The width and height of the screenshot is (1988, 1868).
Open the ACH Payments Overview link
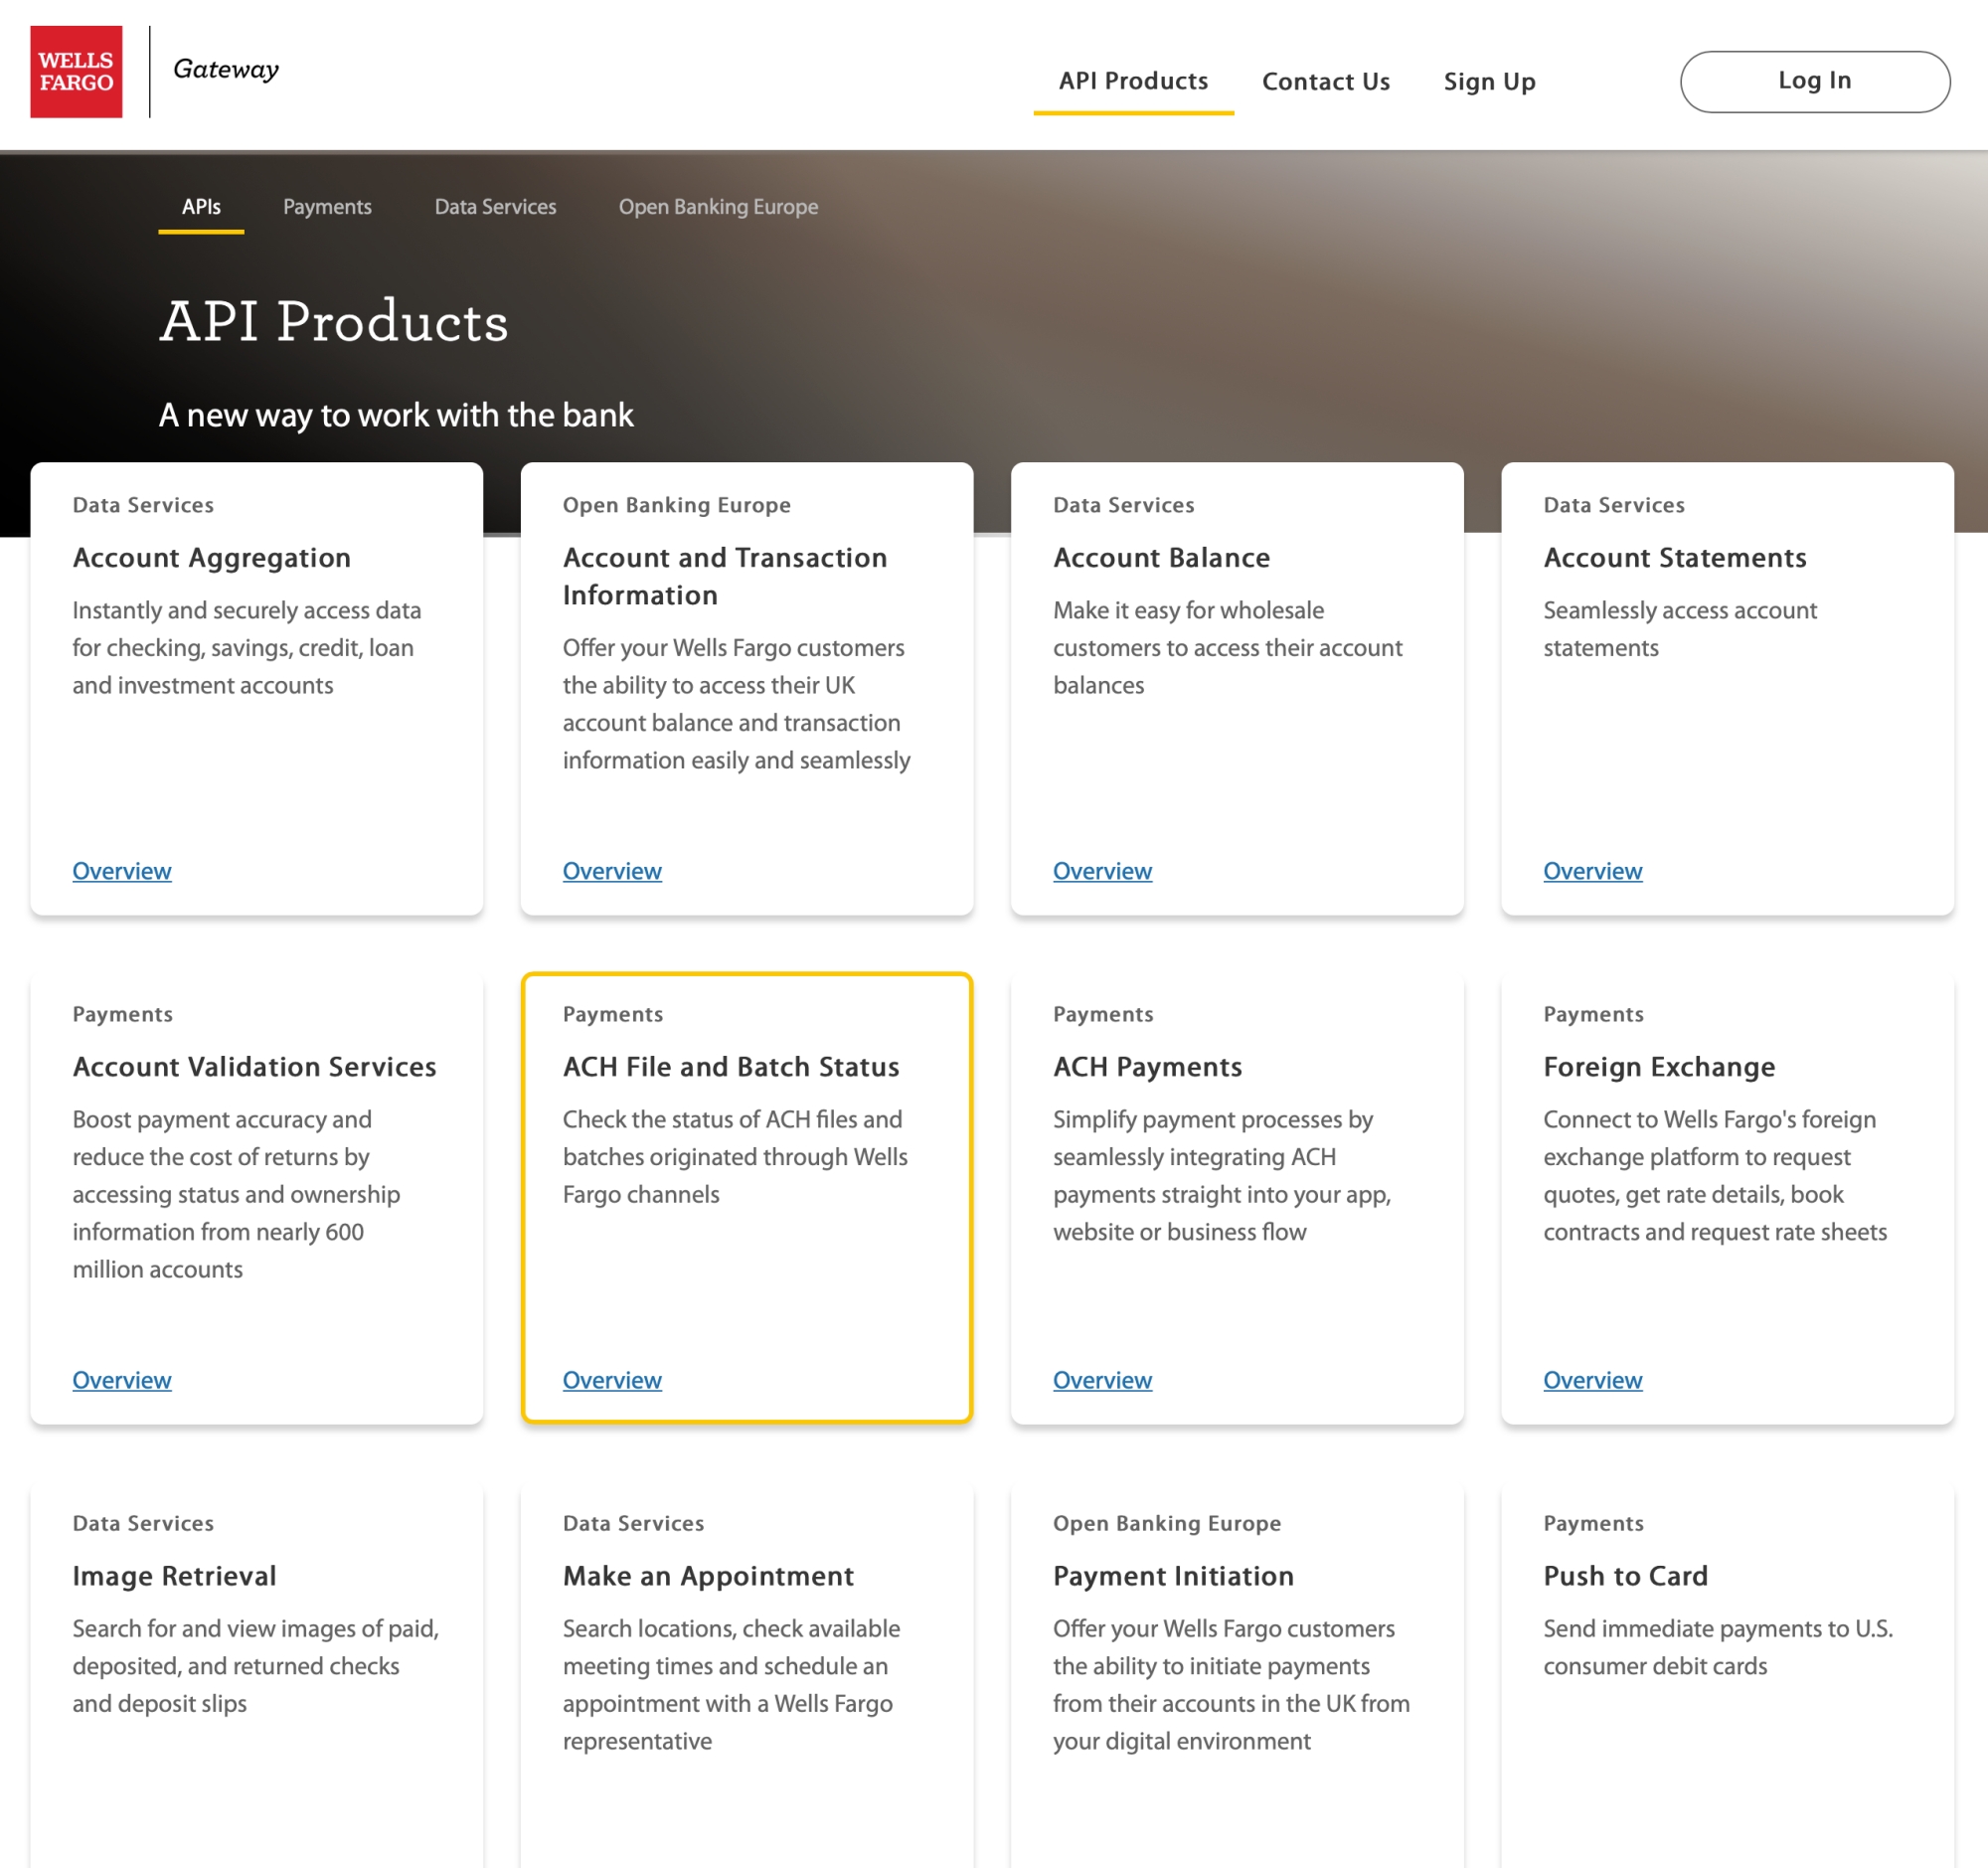[x=1102, y=1380]
